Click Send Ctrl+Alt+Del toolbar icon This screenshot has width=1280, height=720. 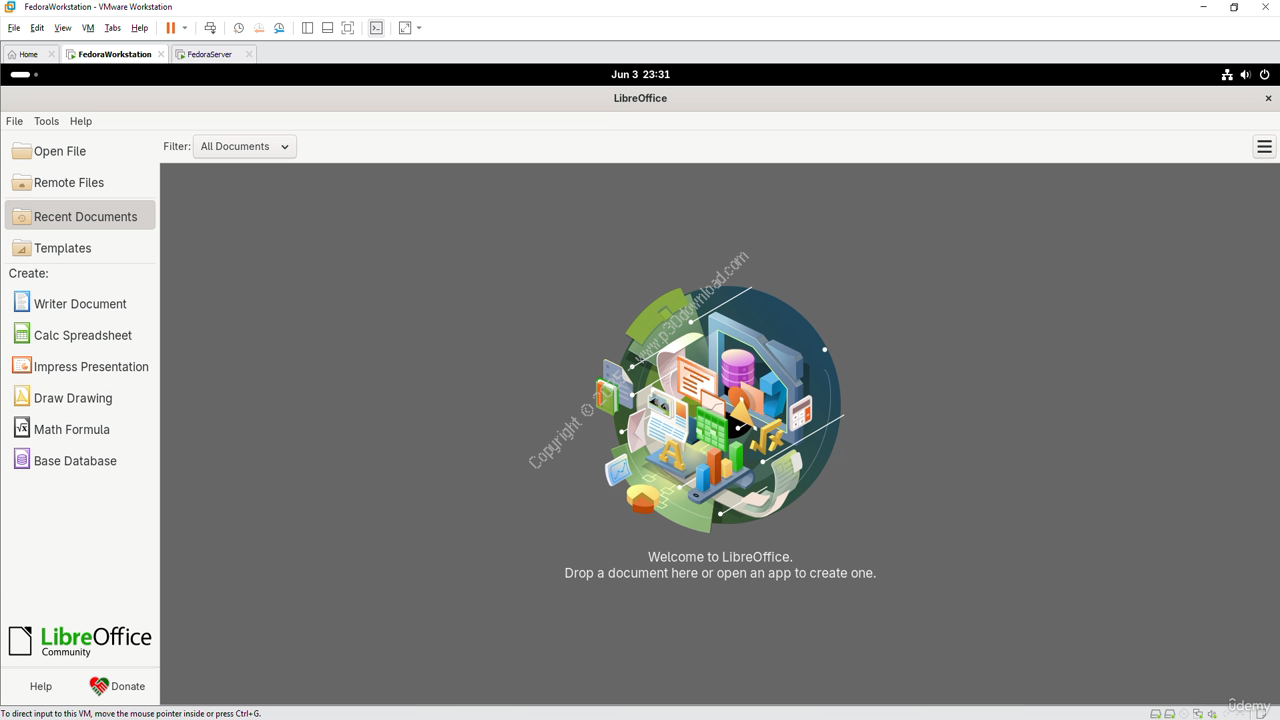tap(209, 28)
